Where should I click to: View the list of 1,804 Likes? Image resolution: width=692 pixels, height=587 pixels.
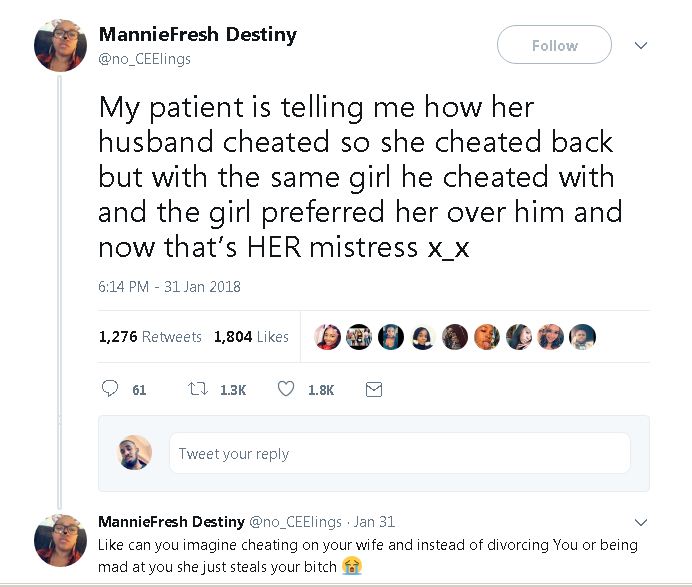[251, 337]
